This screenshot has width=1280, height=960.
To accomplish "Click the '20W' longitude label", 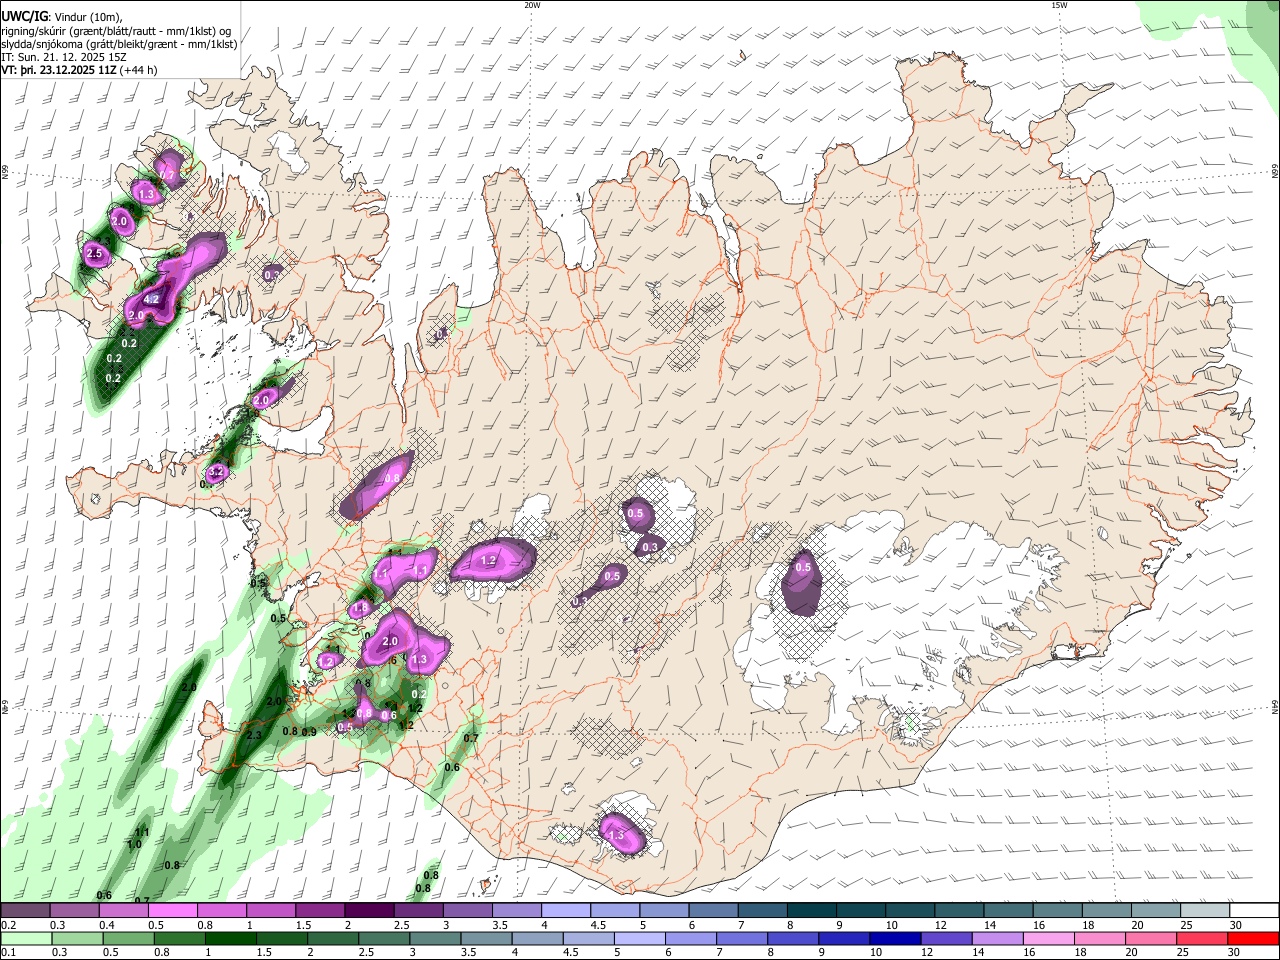I will (532, 5).
